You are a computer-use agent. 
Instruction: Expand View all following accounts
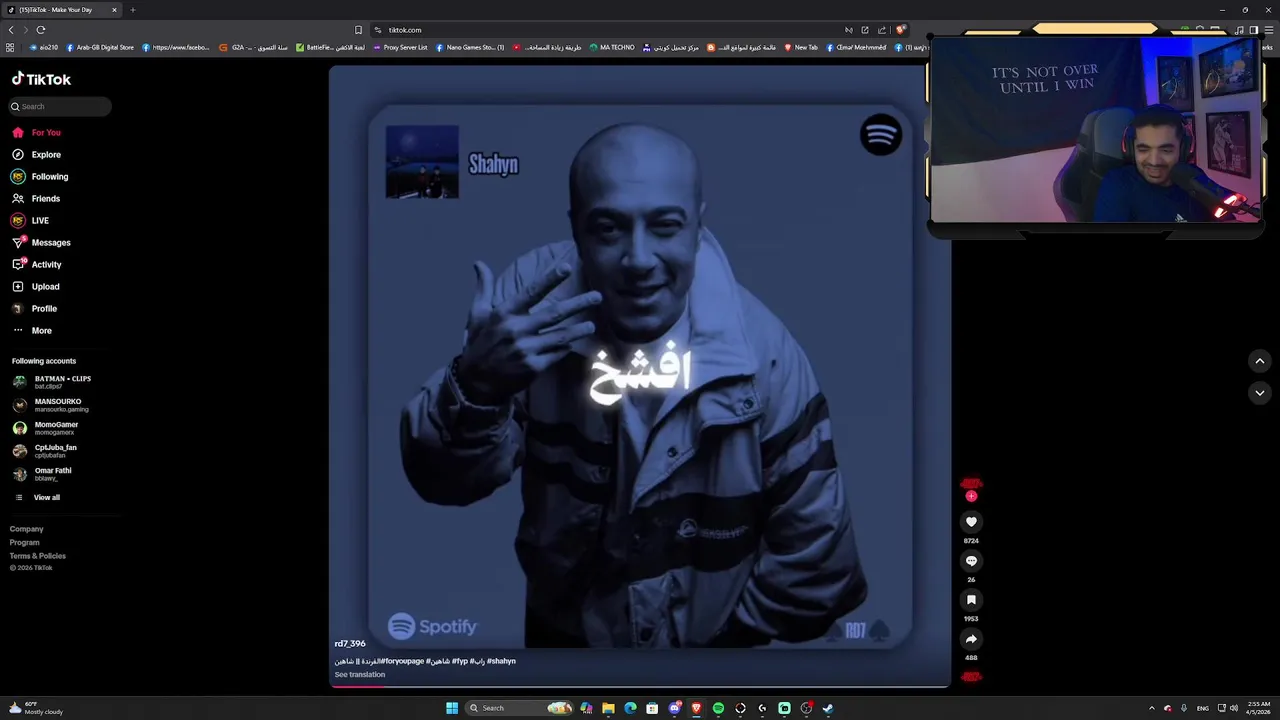(x=37, y=497)
